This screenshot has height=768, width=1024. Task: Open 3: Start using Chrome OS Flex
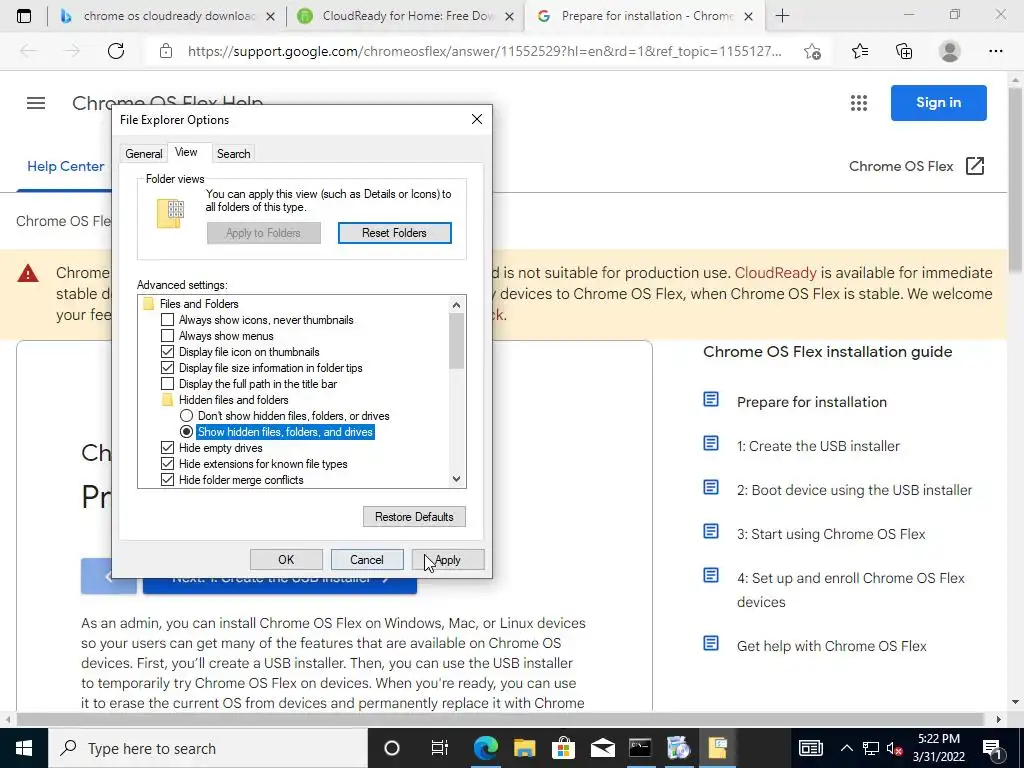(831, 534)
